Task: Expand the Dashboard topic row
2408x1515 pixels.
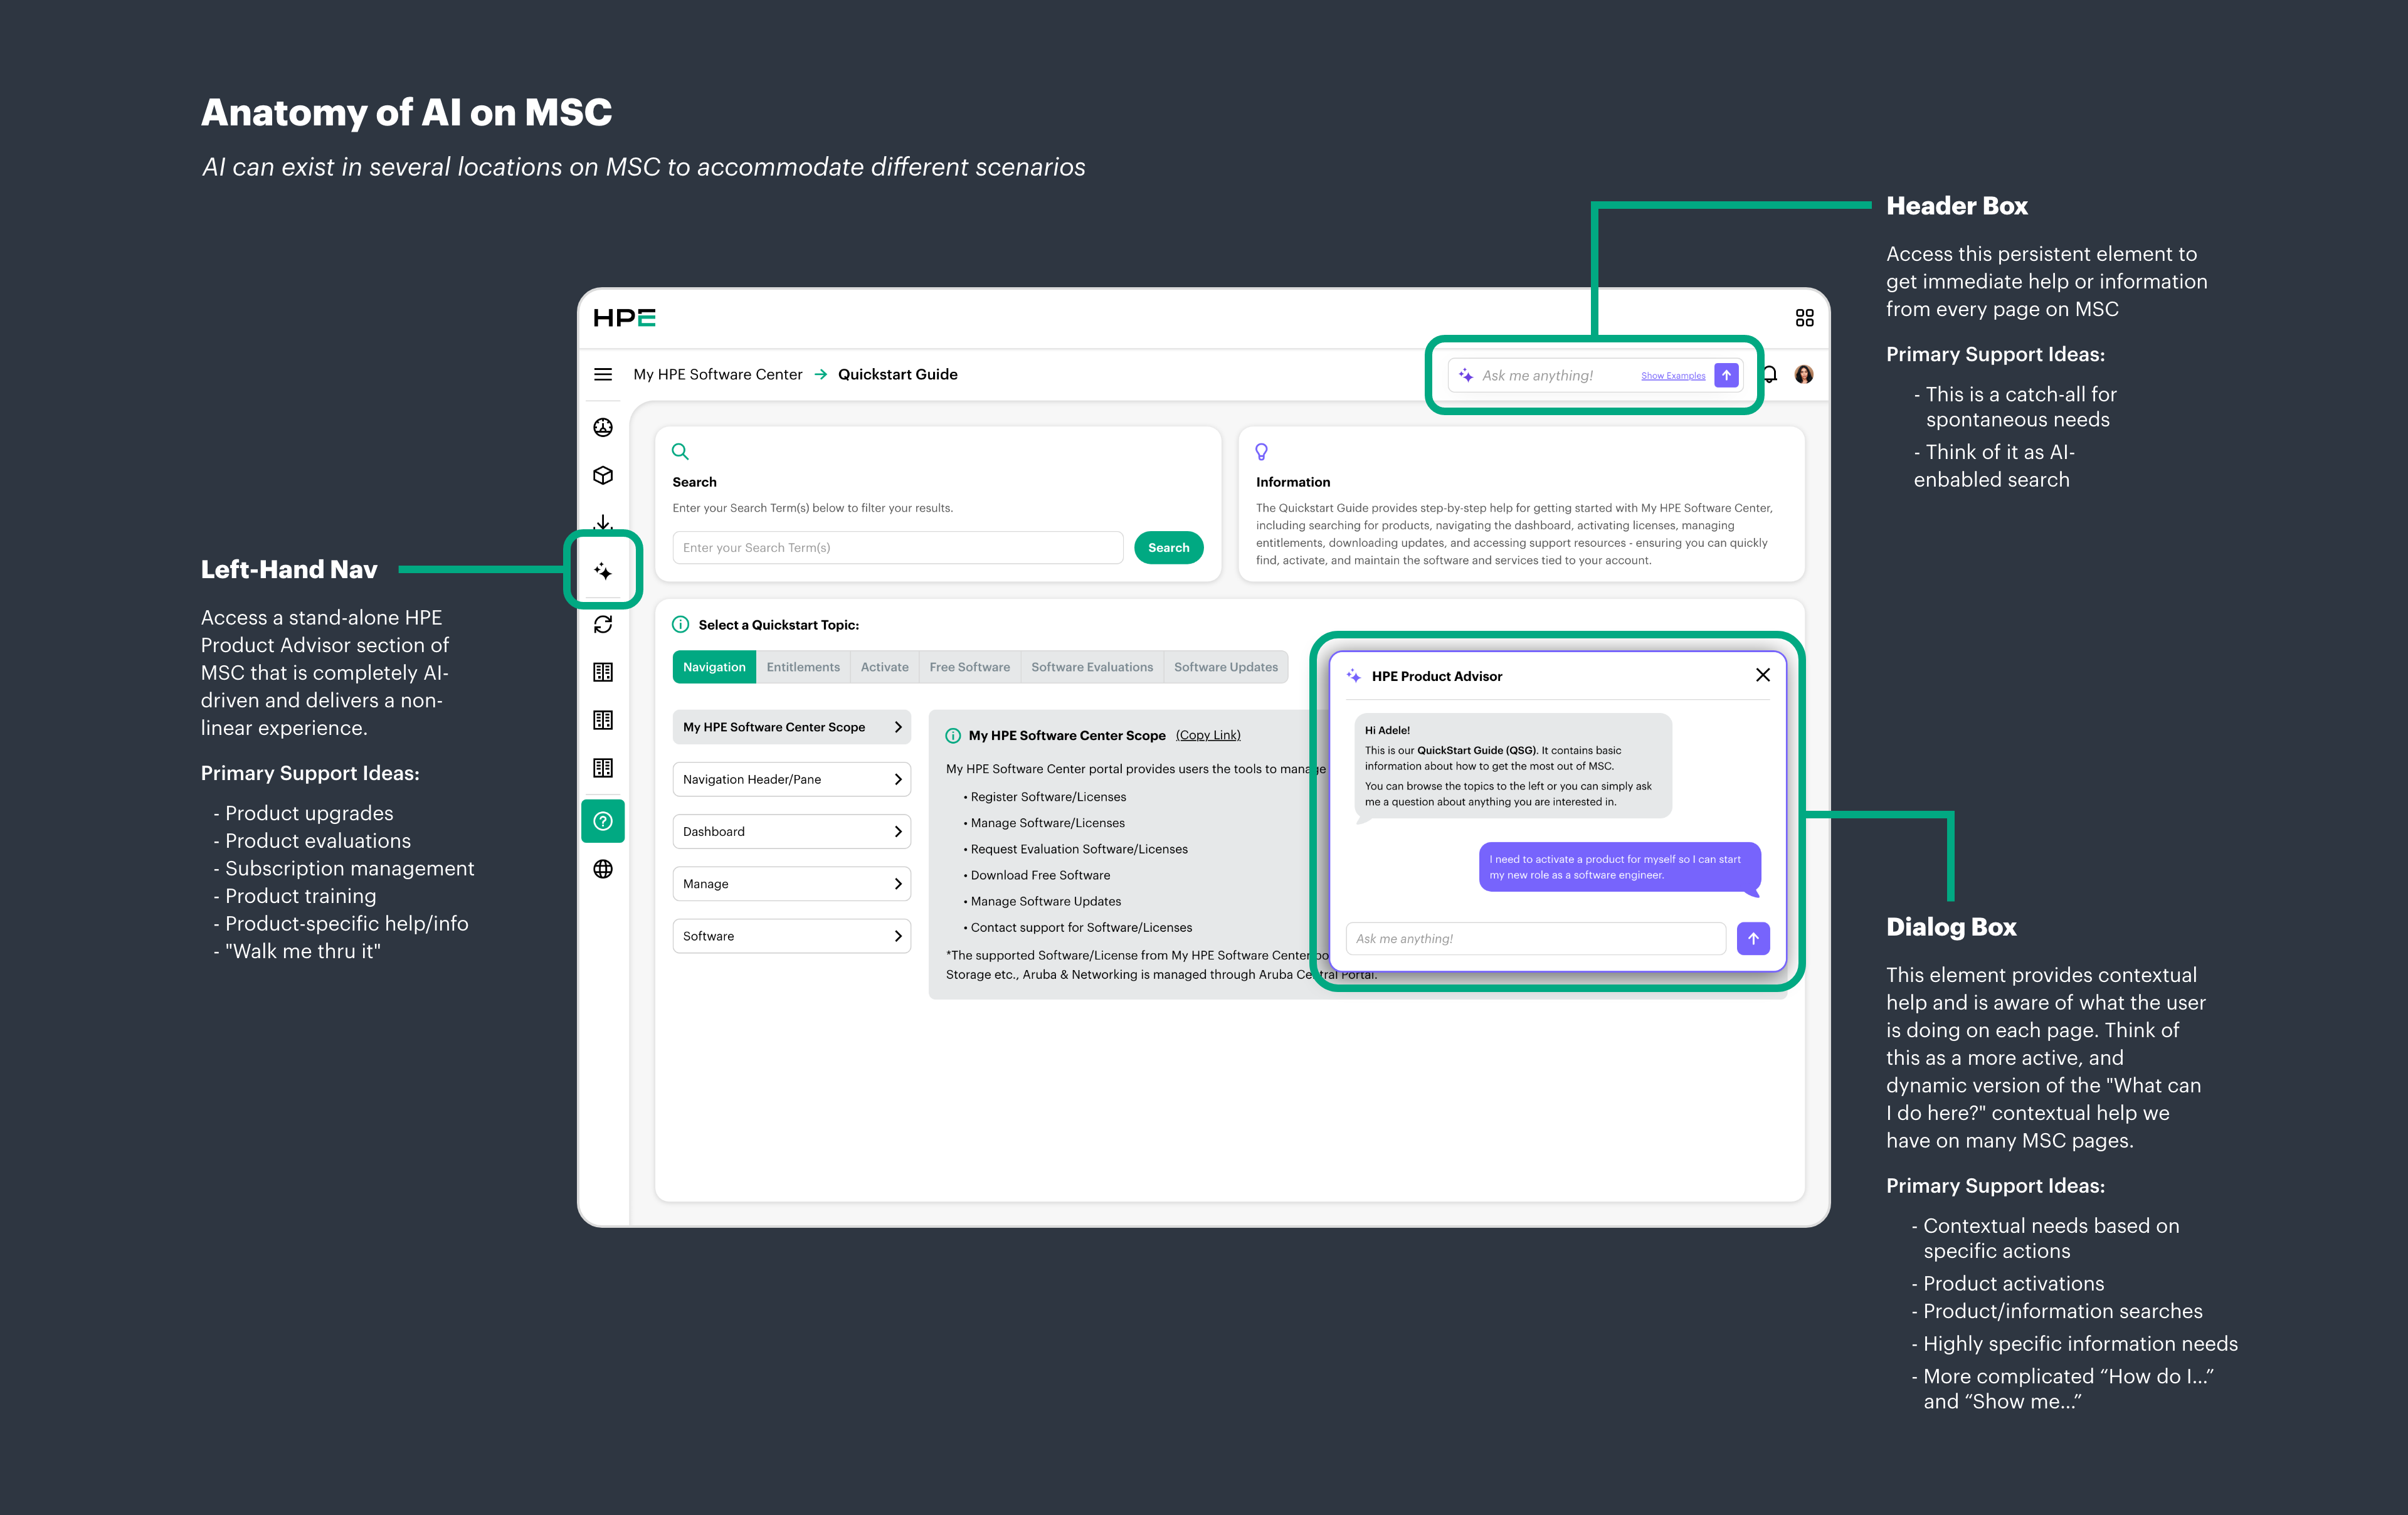Action: pos(791,831)
